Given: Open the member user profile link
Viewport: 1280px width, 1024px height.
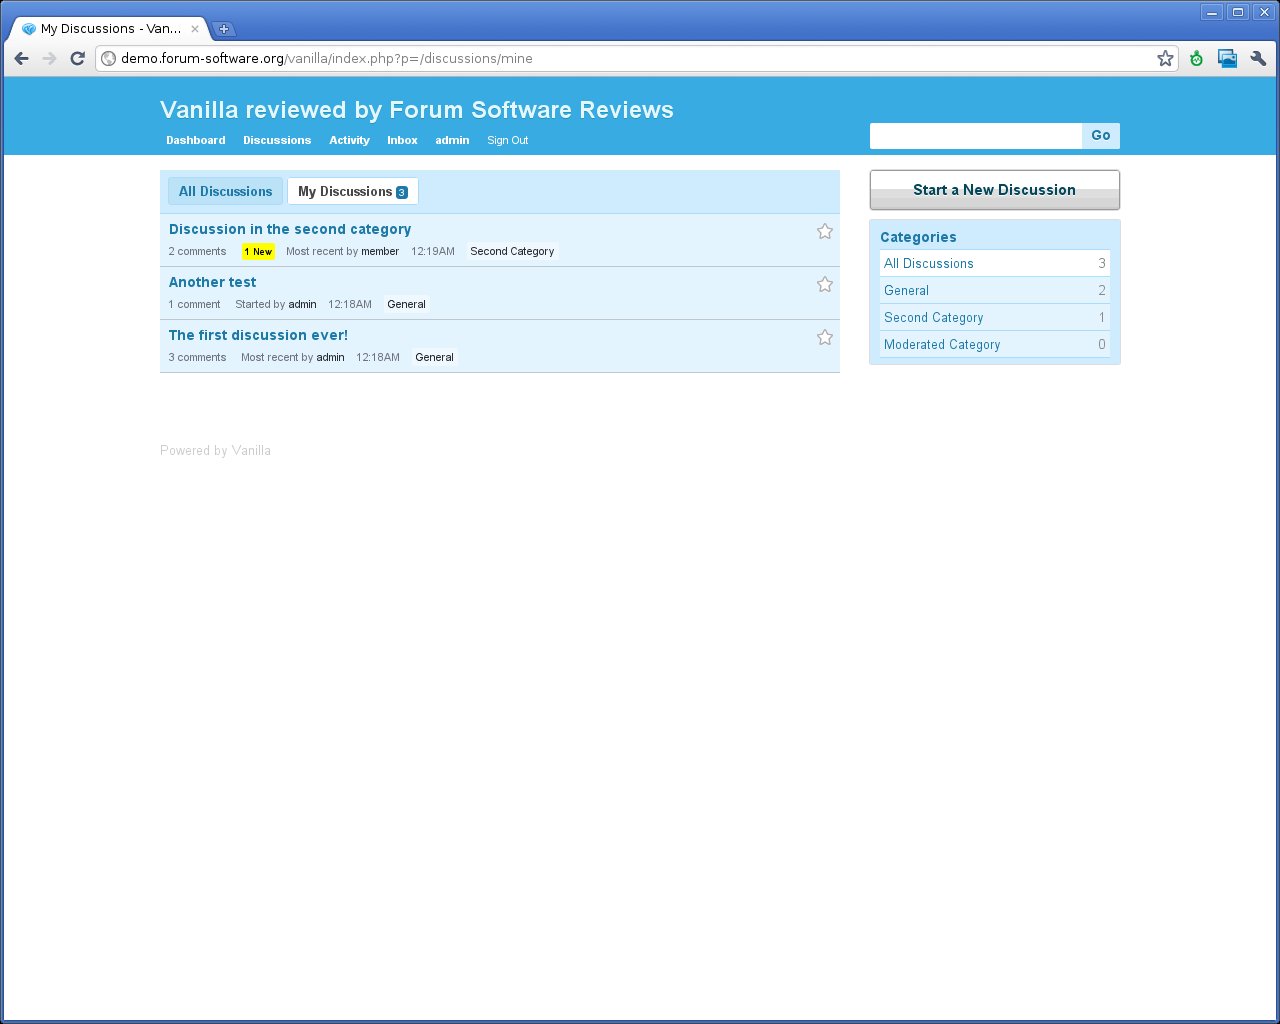Looking at the screenshot, I should point(380,251).
